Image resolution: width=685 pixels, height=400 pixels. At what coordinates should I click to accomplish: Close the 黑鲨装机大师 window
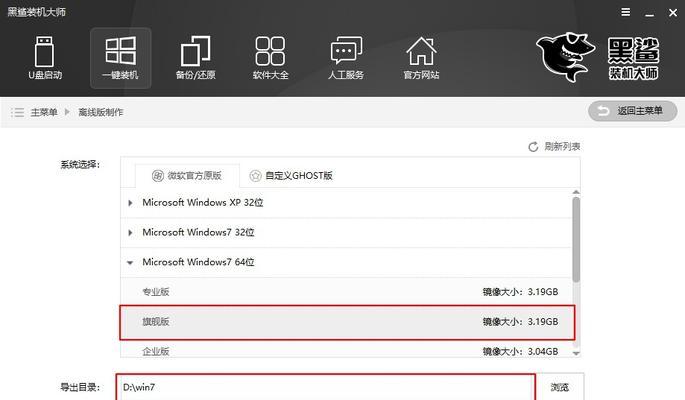click(673, 13)
